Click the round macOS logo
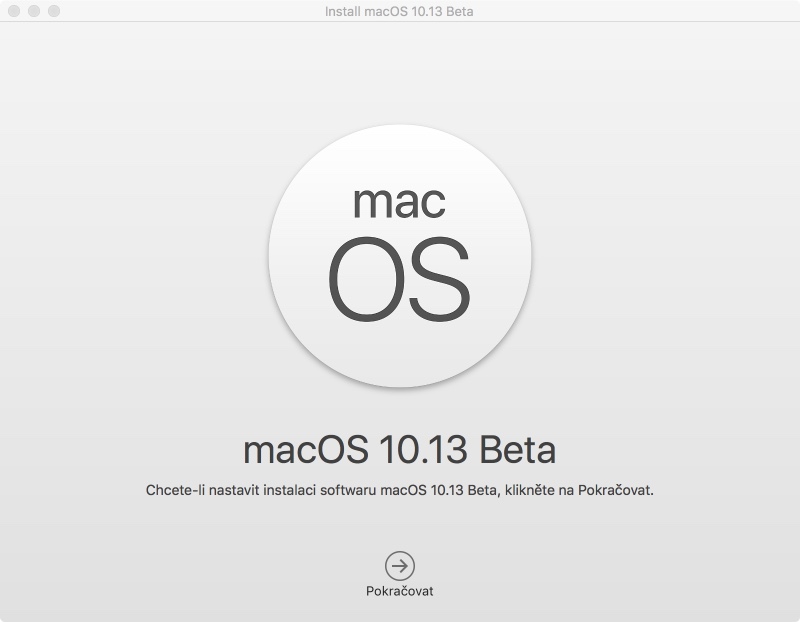 click(x=400, y=255)
